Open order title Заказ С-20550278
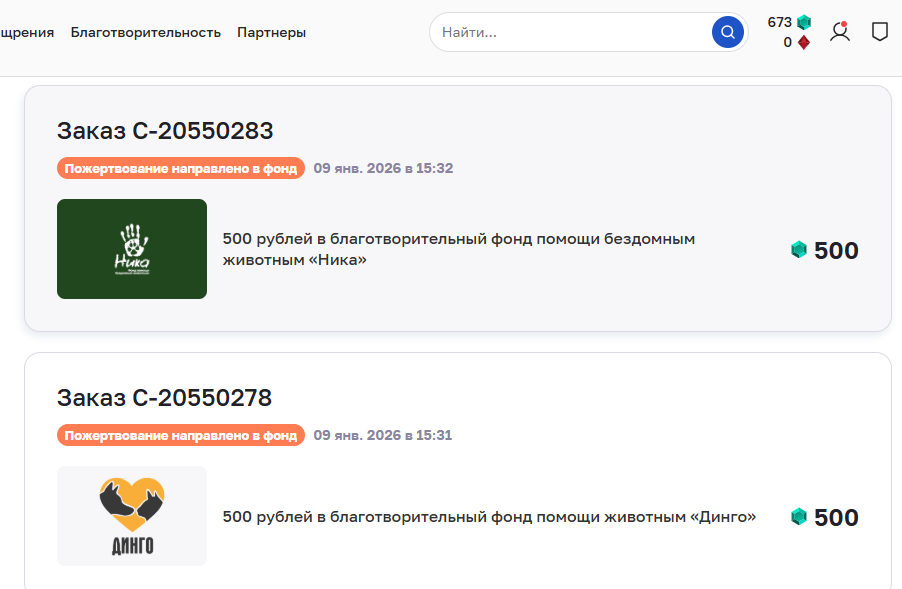The width and height of the screenshot is (902, 589). (x=164, y=398)
